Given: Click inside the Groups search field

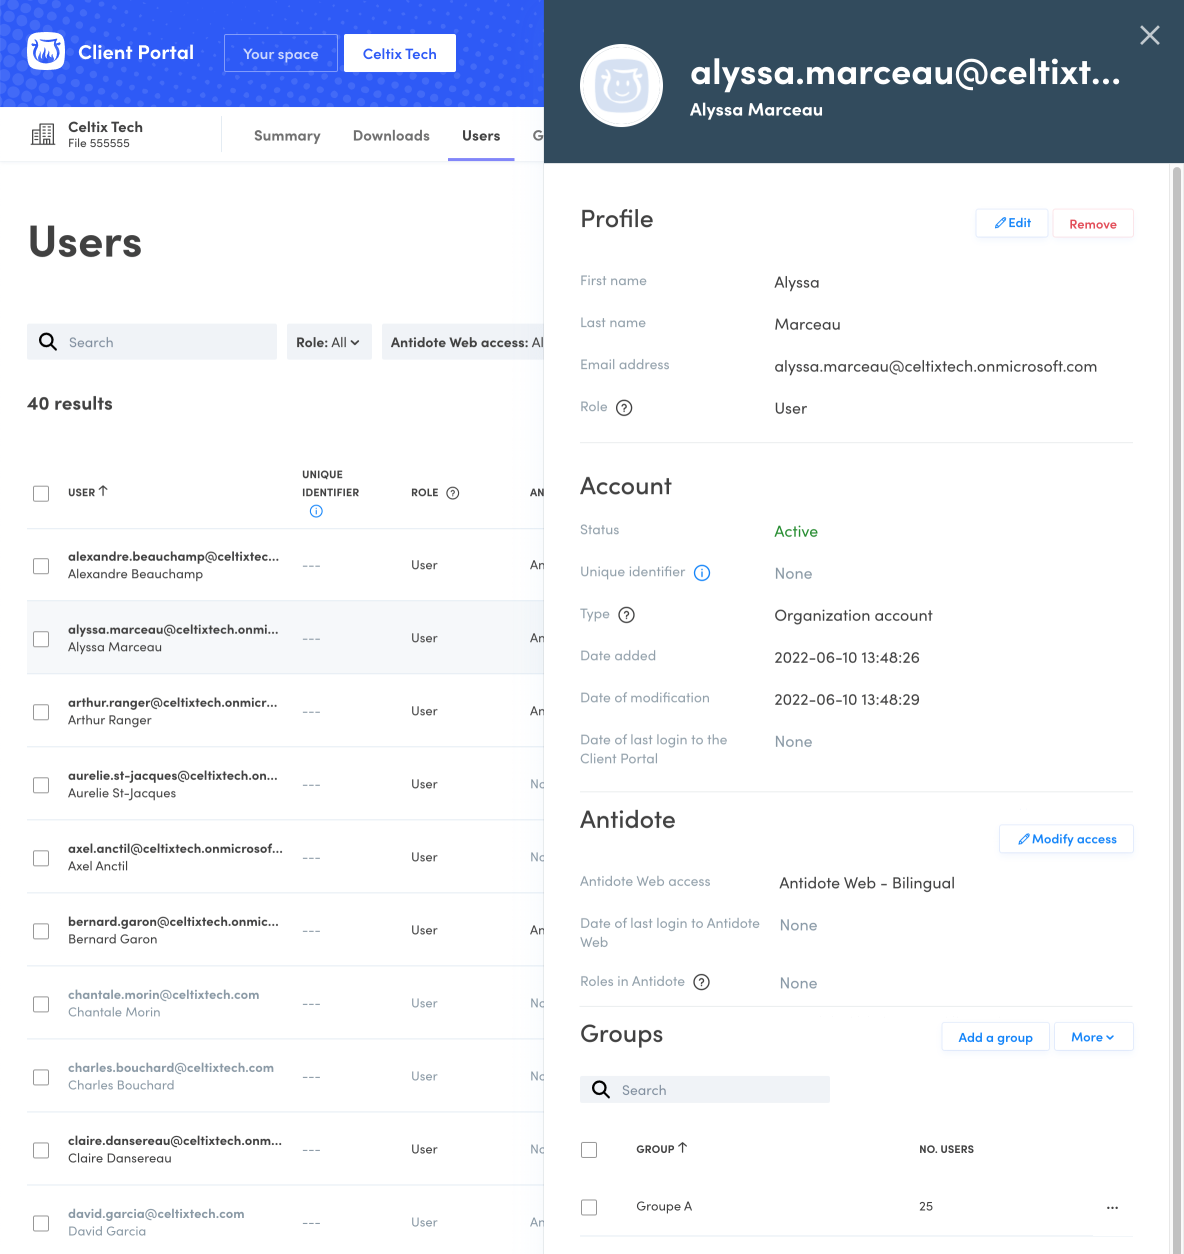Looking at the screenshot, I should 705,1090.
